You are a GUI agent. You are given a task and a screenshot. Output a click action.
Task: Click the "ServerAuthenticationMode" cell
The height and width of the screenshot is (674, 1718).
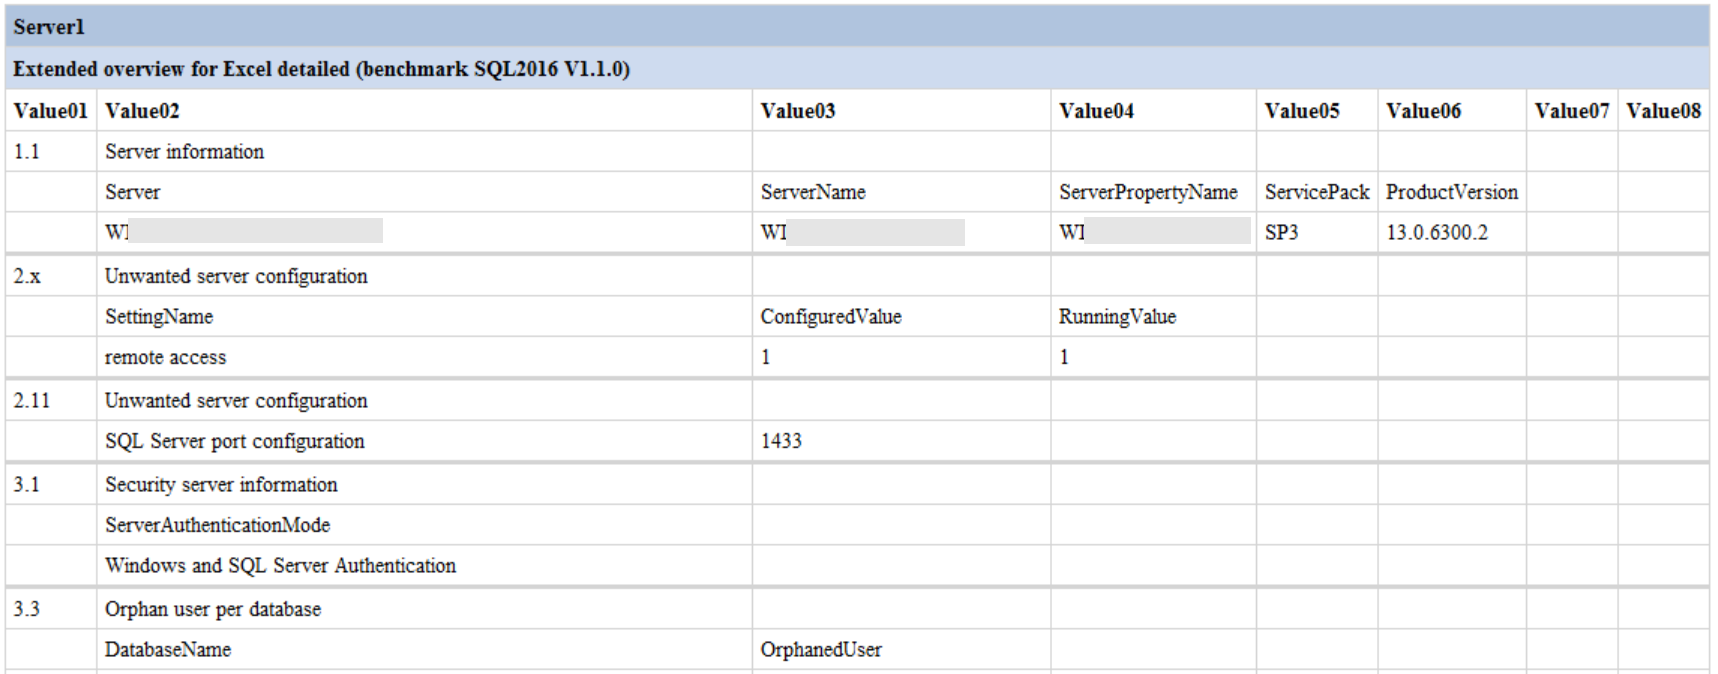[x=217, y=525]
